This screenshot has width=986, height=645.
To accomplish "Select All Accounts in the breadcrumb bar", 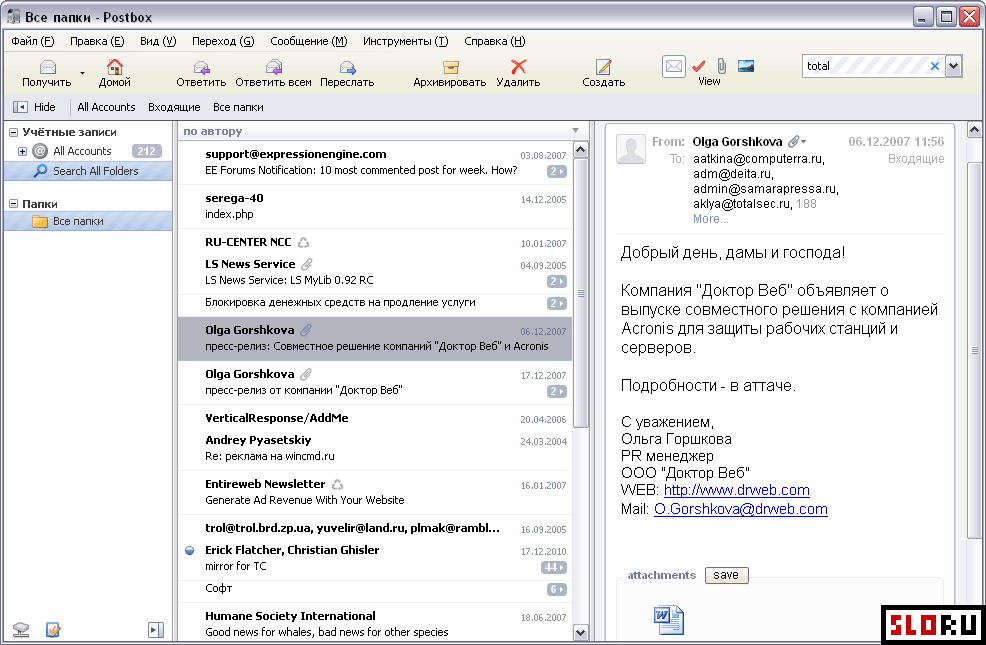I will (106, 107).
